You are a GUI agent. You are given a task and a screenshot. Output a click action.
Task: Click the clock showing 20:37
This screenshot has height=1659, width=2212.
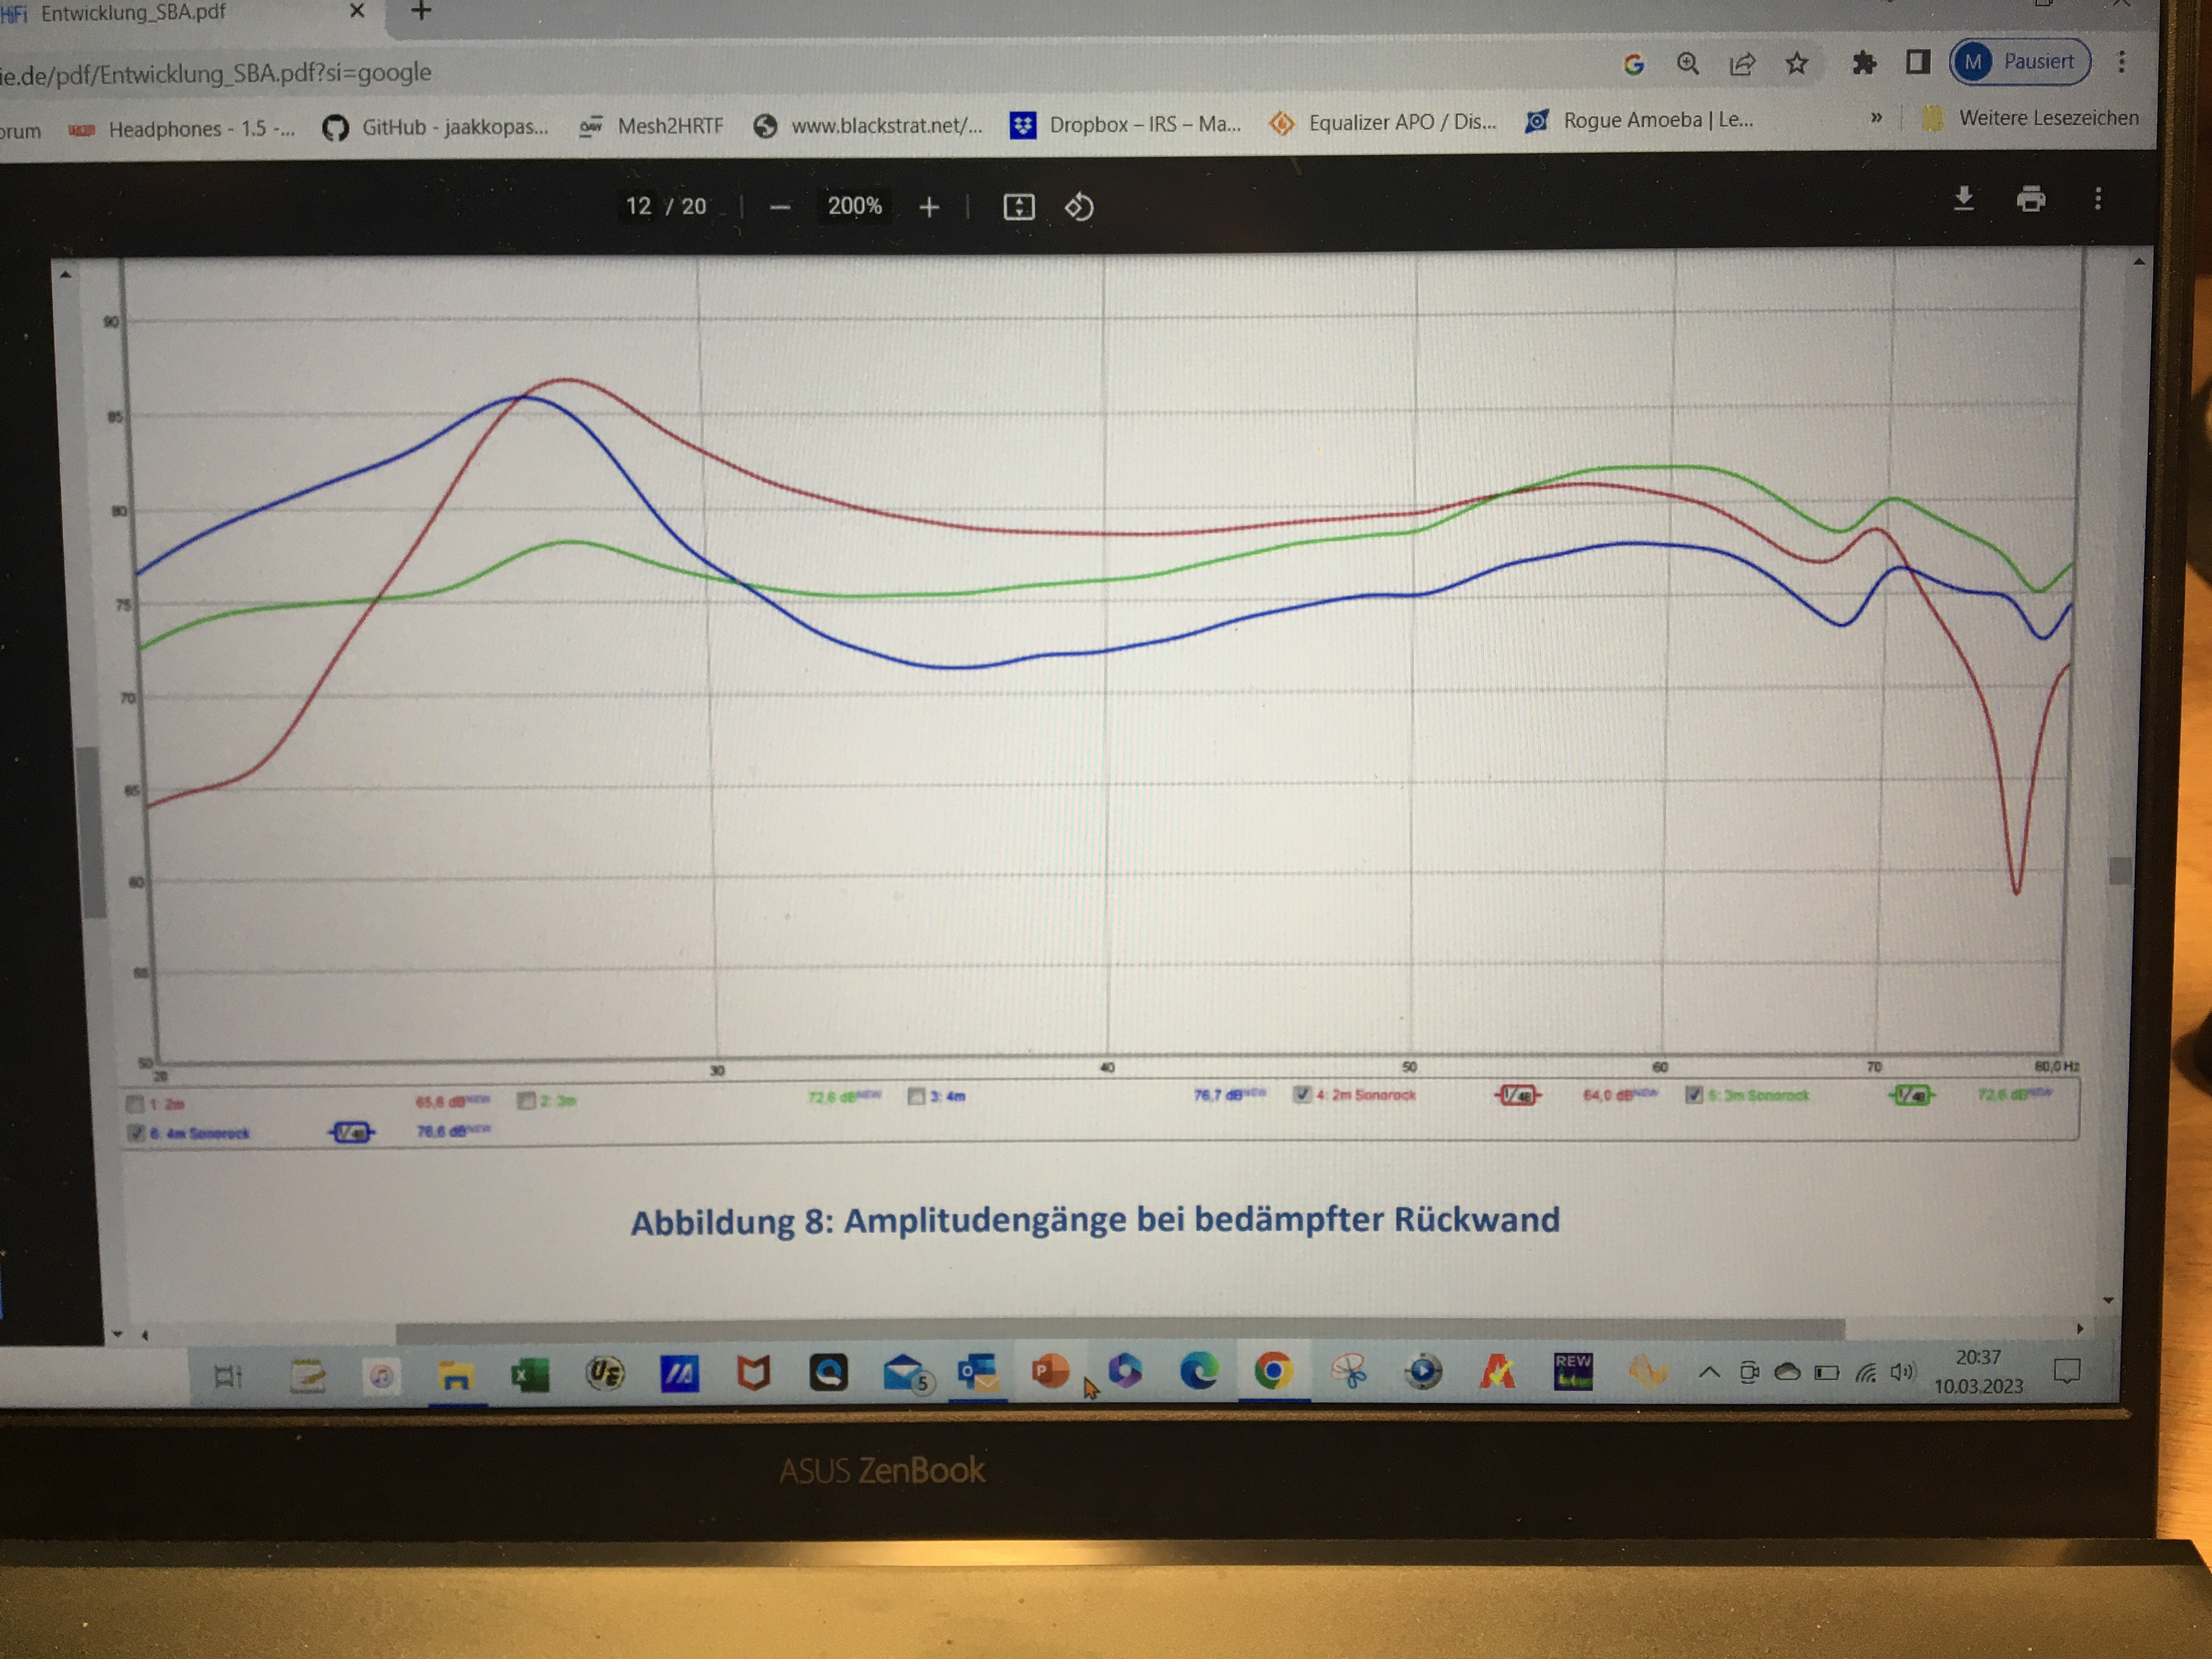[1978, 1357]
